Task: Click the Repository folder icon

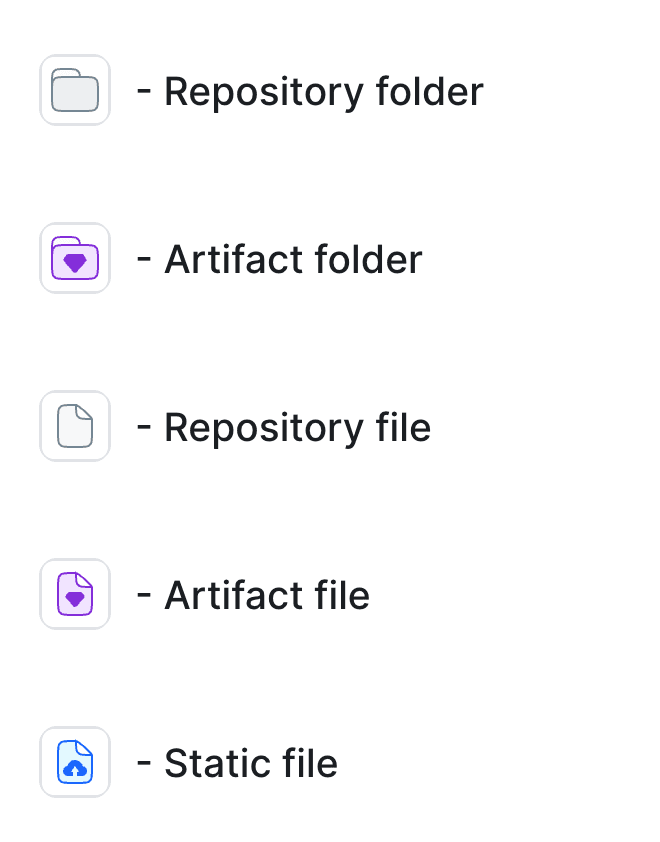Action: tap(75, 91)
